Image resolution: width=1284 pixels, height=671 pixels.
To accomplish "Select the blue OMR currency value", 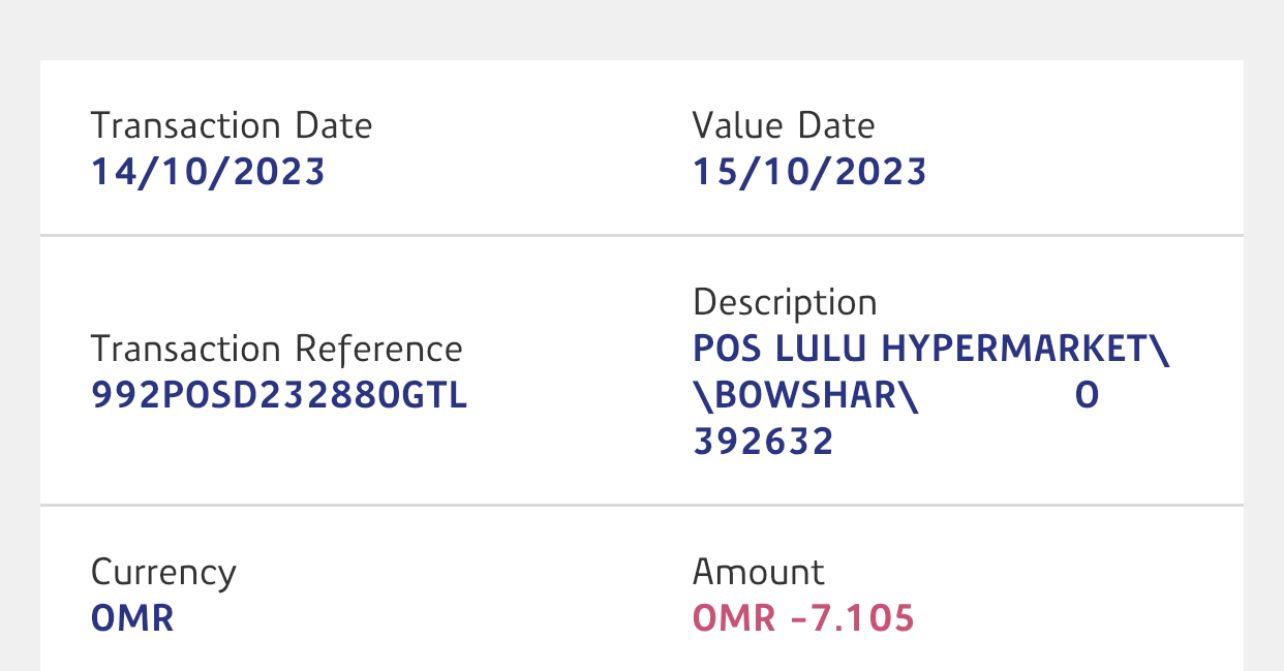I will 132,618.
